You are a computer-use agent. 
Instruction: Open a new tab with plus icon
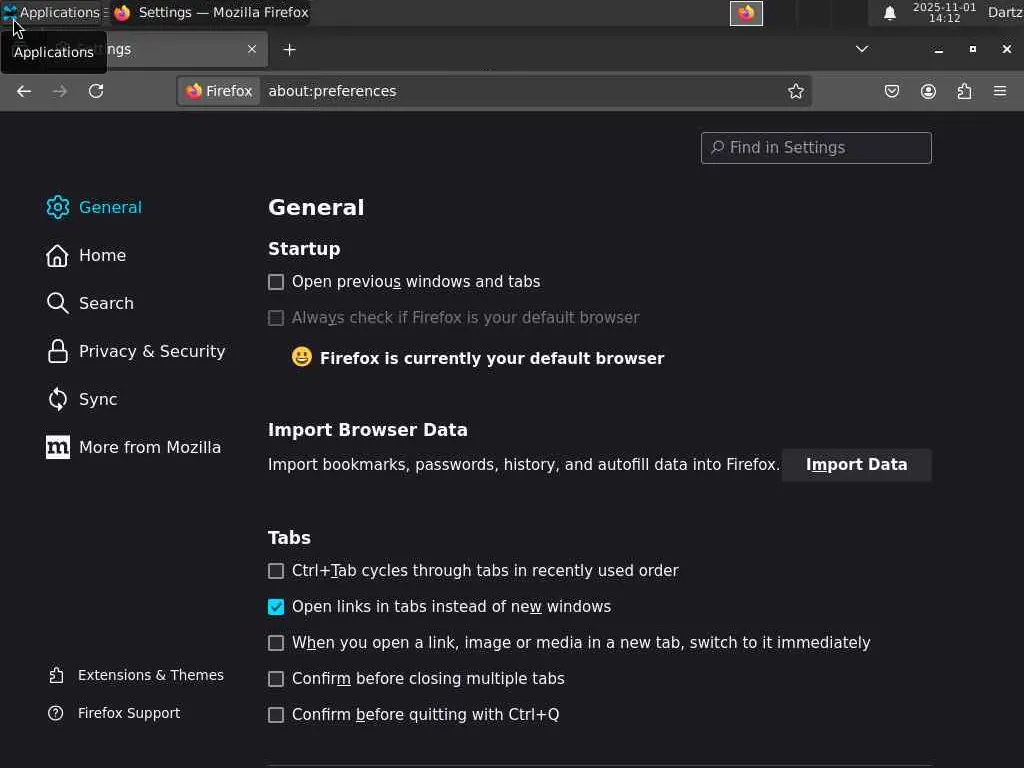289,49
